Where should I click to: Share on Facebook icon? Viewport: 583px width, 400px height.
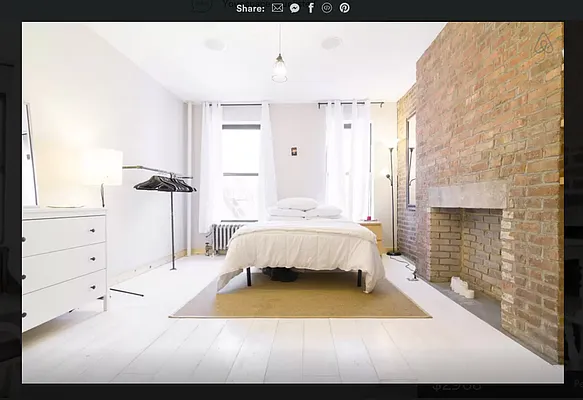coord(311,8)
